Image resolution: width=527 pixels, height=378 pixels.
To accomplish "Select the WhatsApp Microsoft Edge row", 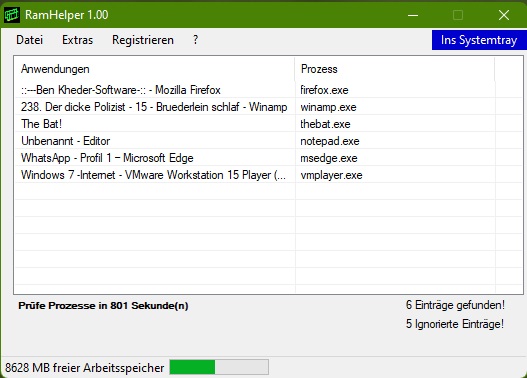I will (268, 158).
